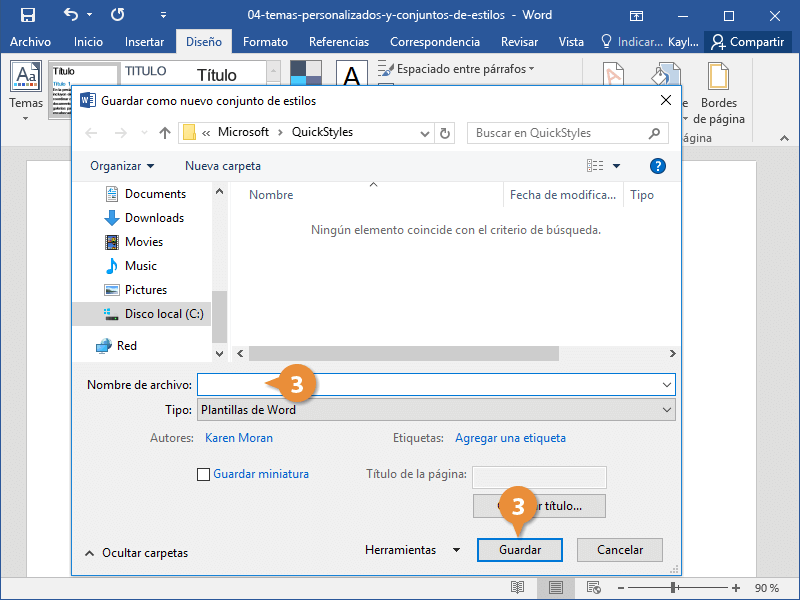Click the Redo icon in Word's title bar
The width and height of the screenshot is (800, 600).
pyautogui.click(x=118, y=14)
